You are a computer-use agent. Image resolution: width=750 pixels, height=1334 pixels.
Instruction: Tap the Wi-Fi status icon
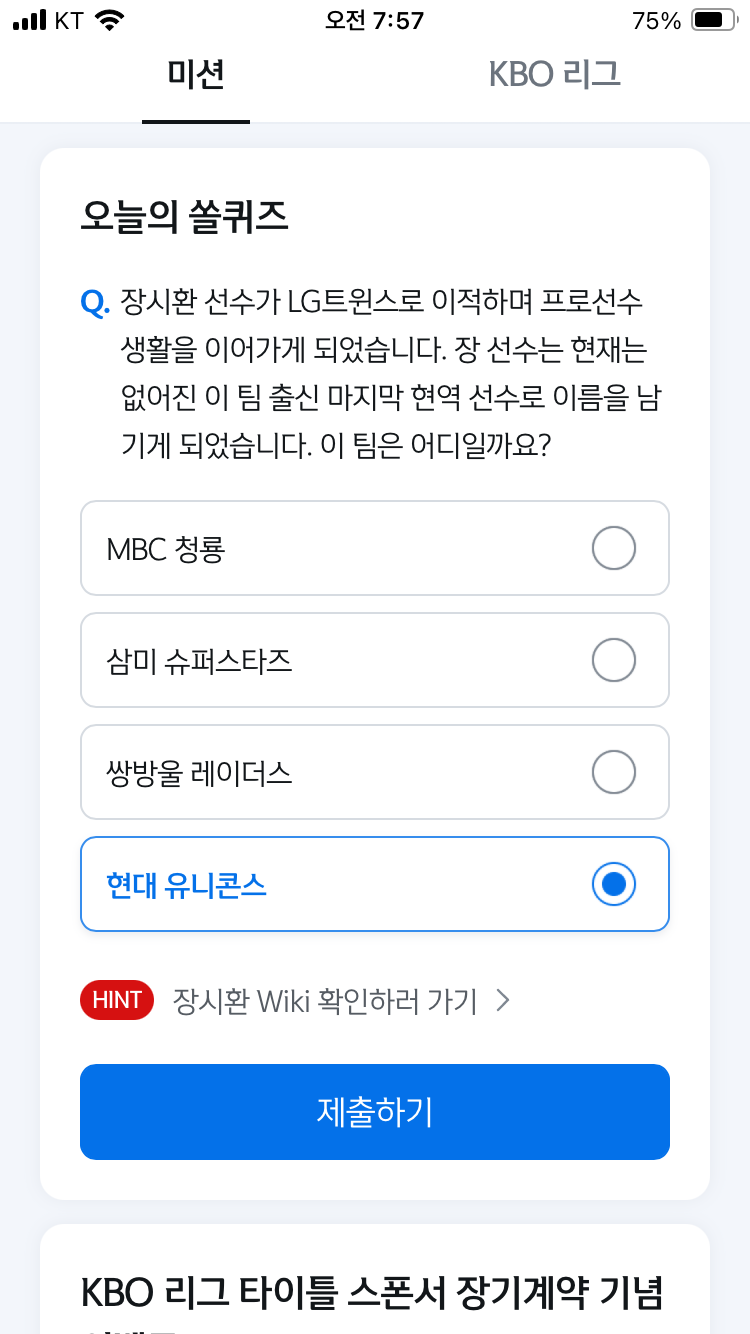coord(108,20)
